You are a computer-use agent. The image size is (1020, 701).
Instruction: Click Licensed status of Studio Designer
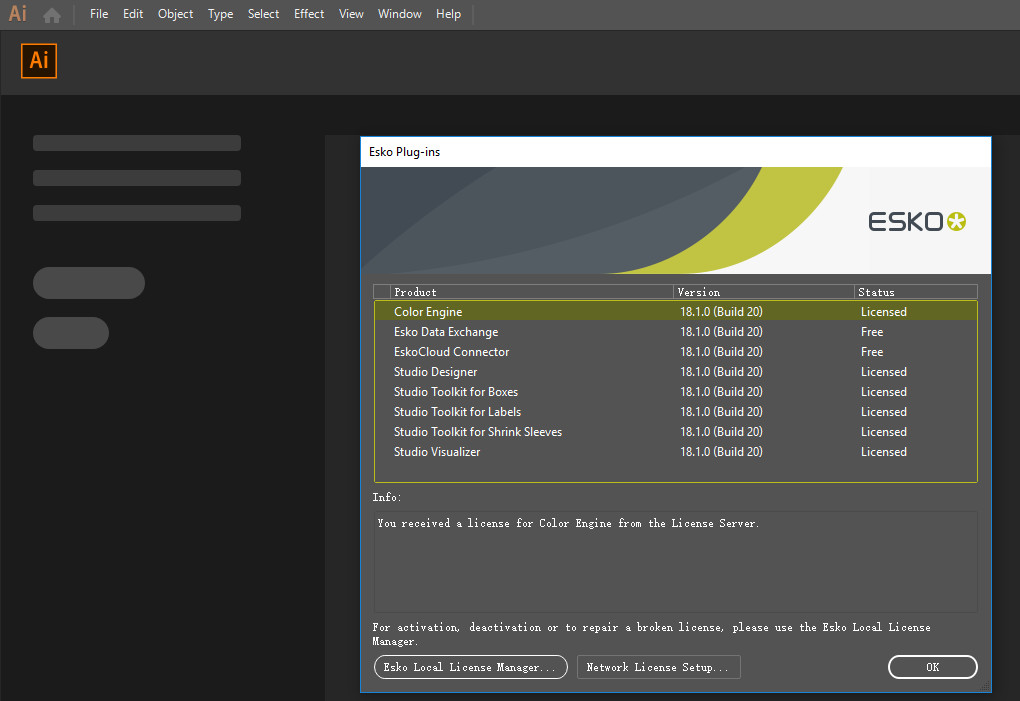(x=883, y=372)
